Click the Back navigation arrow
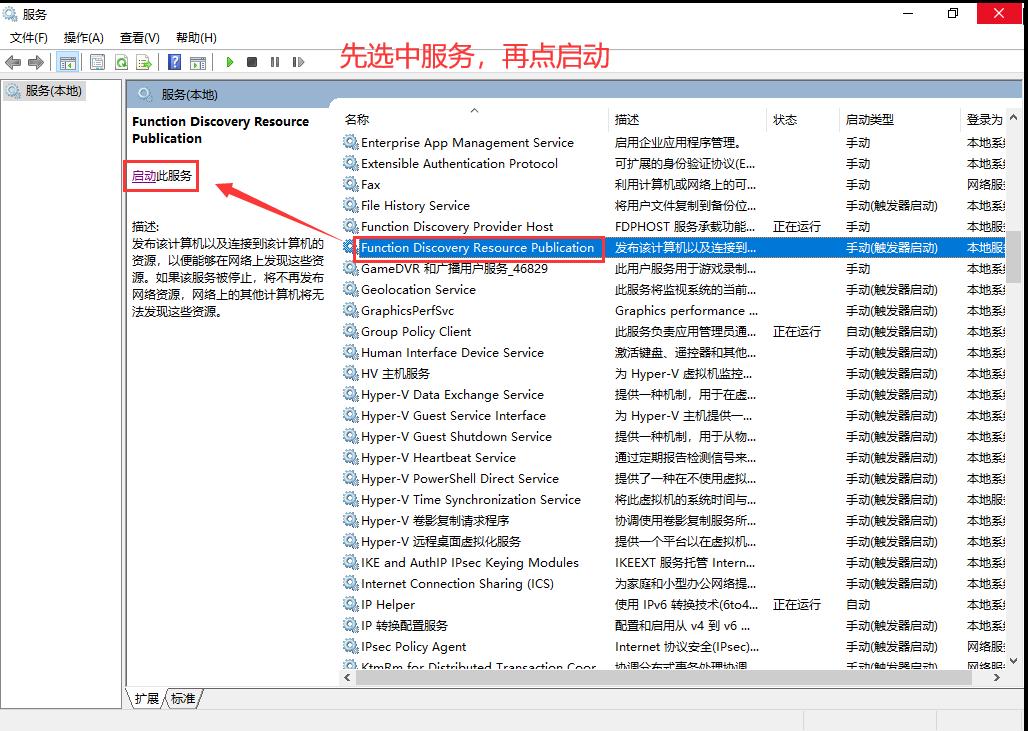 (x=12, y=62)
